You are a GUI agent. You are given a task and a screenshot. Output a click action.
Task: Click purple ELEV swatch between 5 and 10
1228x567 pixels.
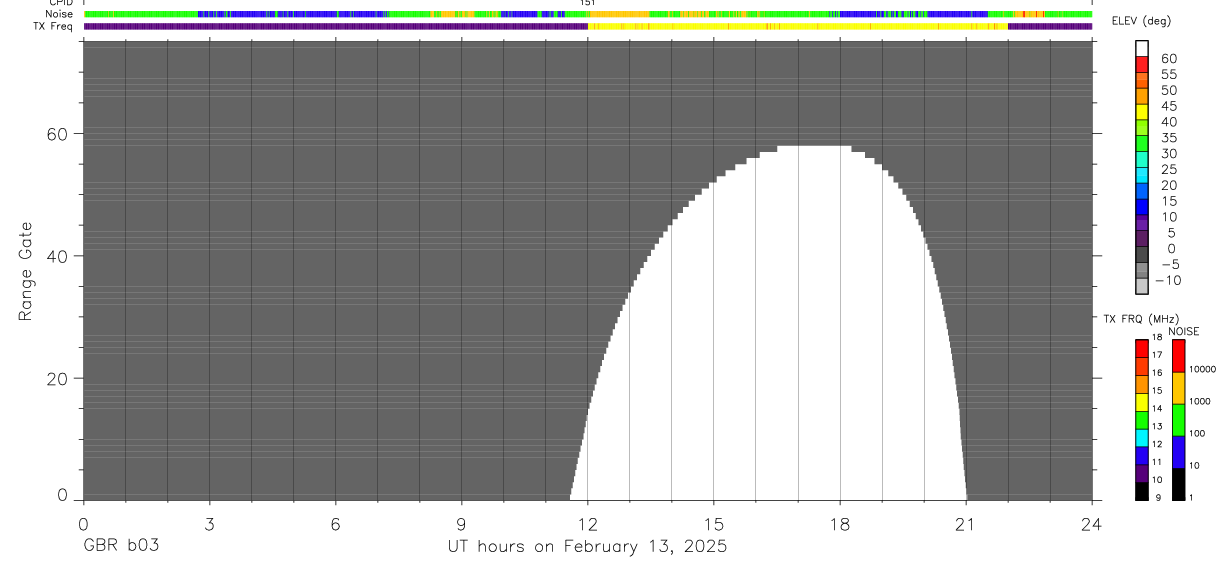click(1141, 223)
